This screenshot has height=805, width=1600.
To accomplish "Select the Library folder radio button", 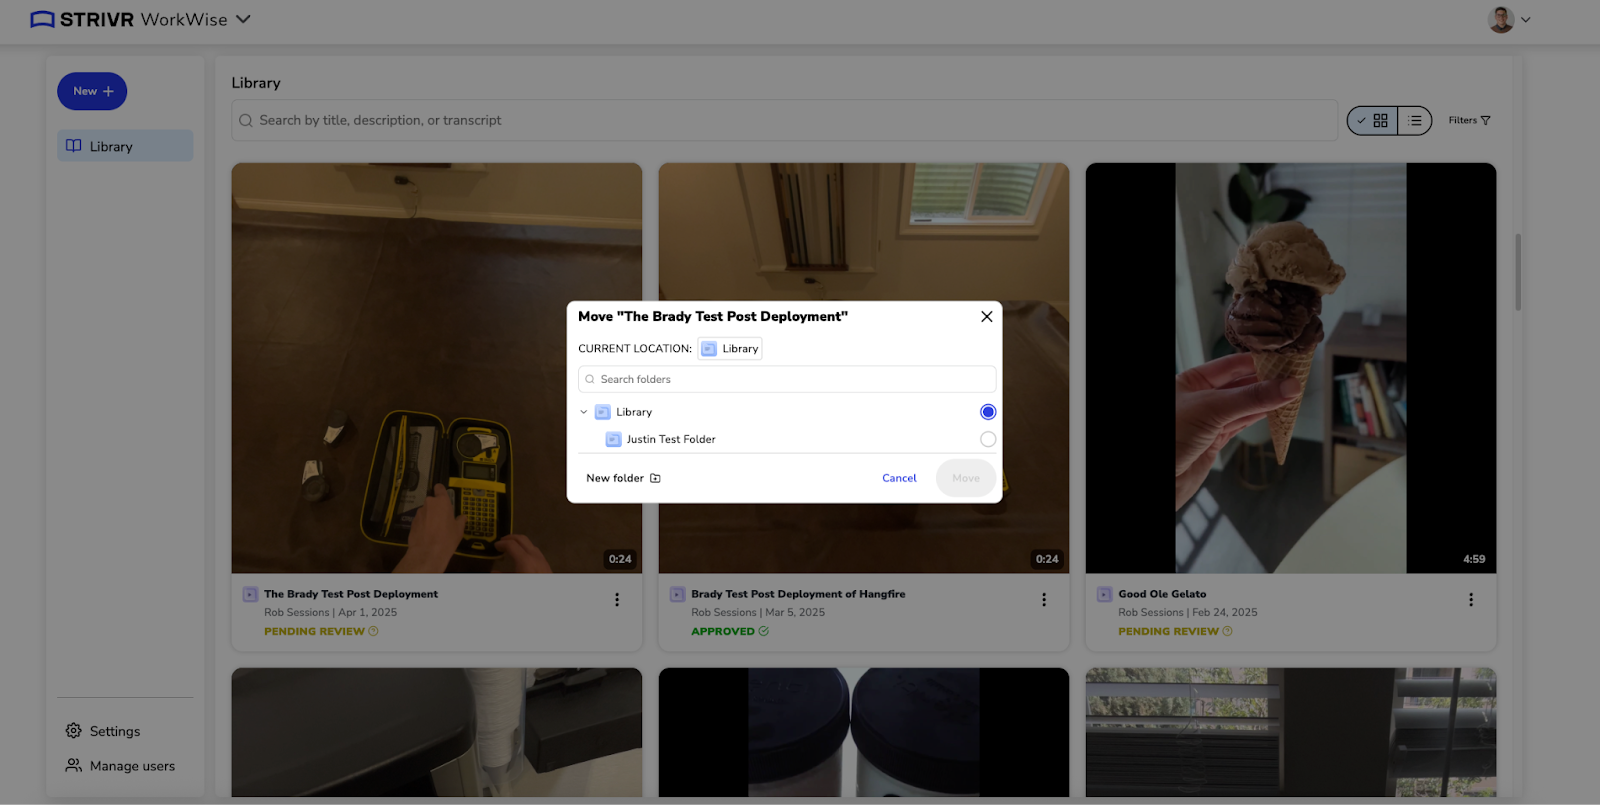I will (x=988, y=412).
